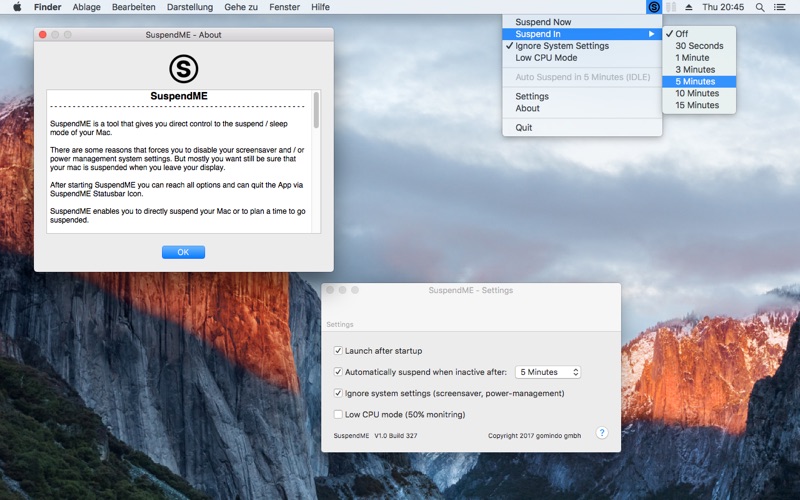800x500 pixels.
Task: Open the Finder menu
Action: coord(47,7)
